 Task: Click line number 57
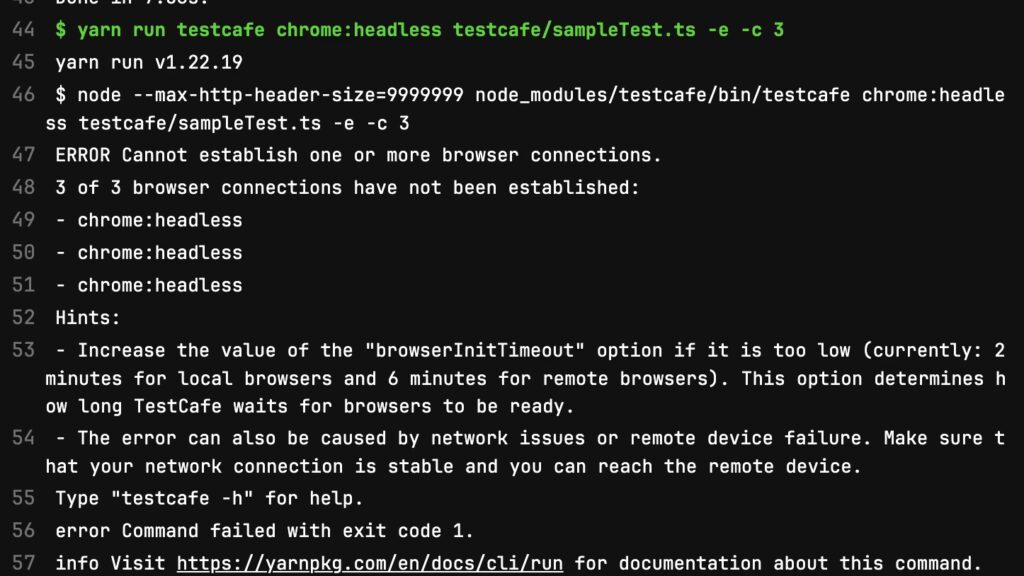coord(24,563)
